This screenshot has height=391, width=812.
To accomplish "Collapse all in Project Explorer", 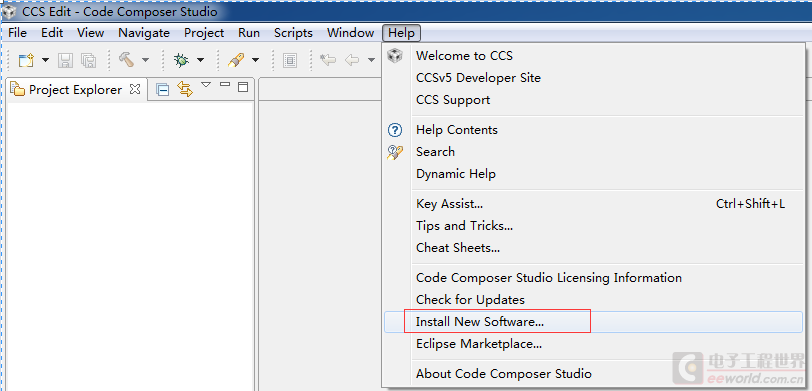I will pos(163,90).
